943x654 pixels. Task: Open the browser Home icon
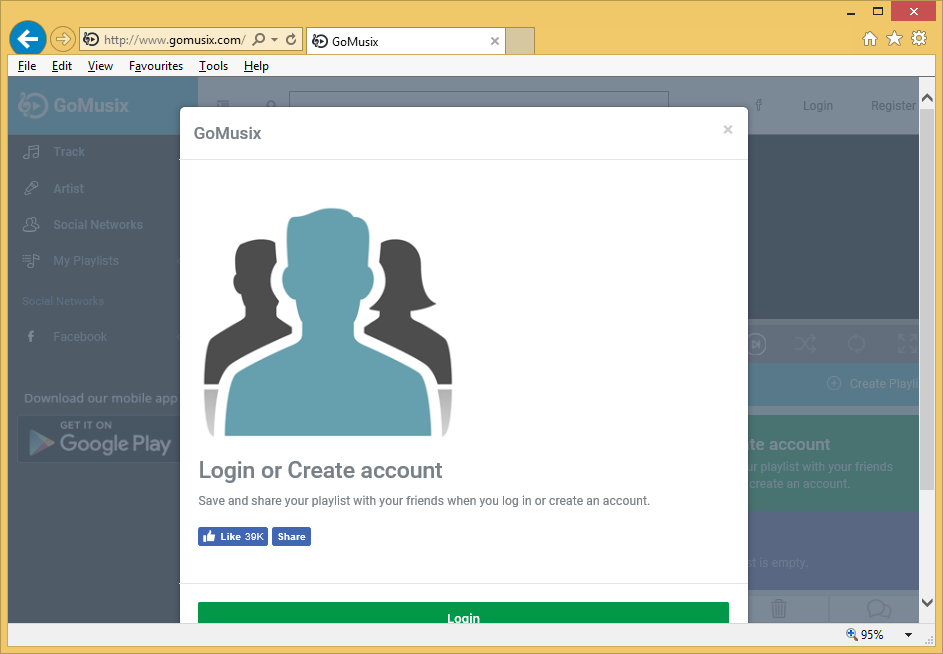870,39
